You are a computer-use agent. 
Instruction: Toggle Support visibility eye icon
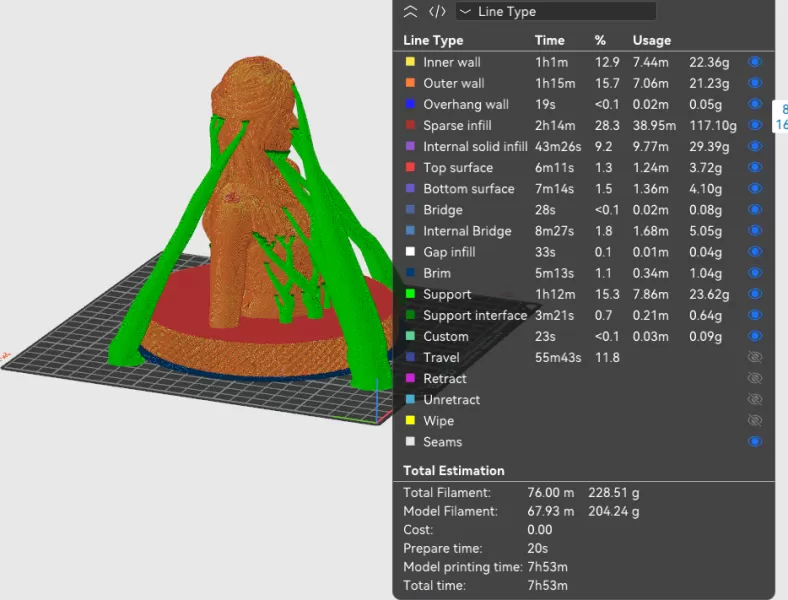755,294
